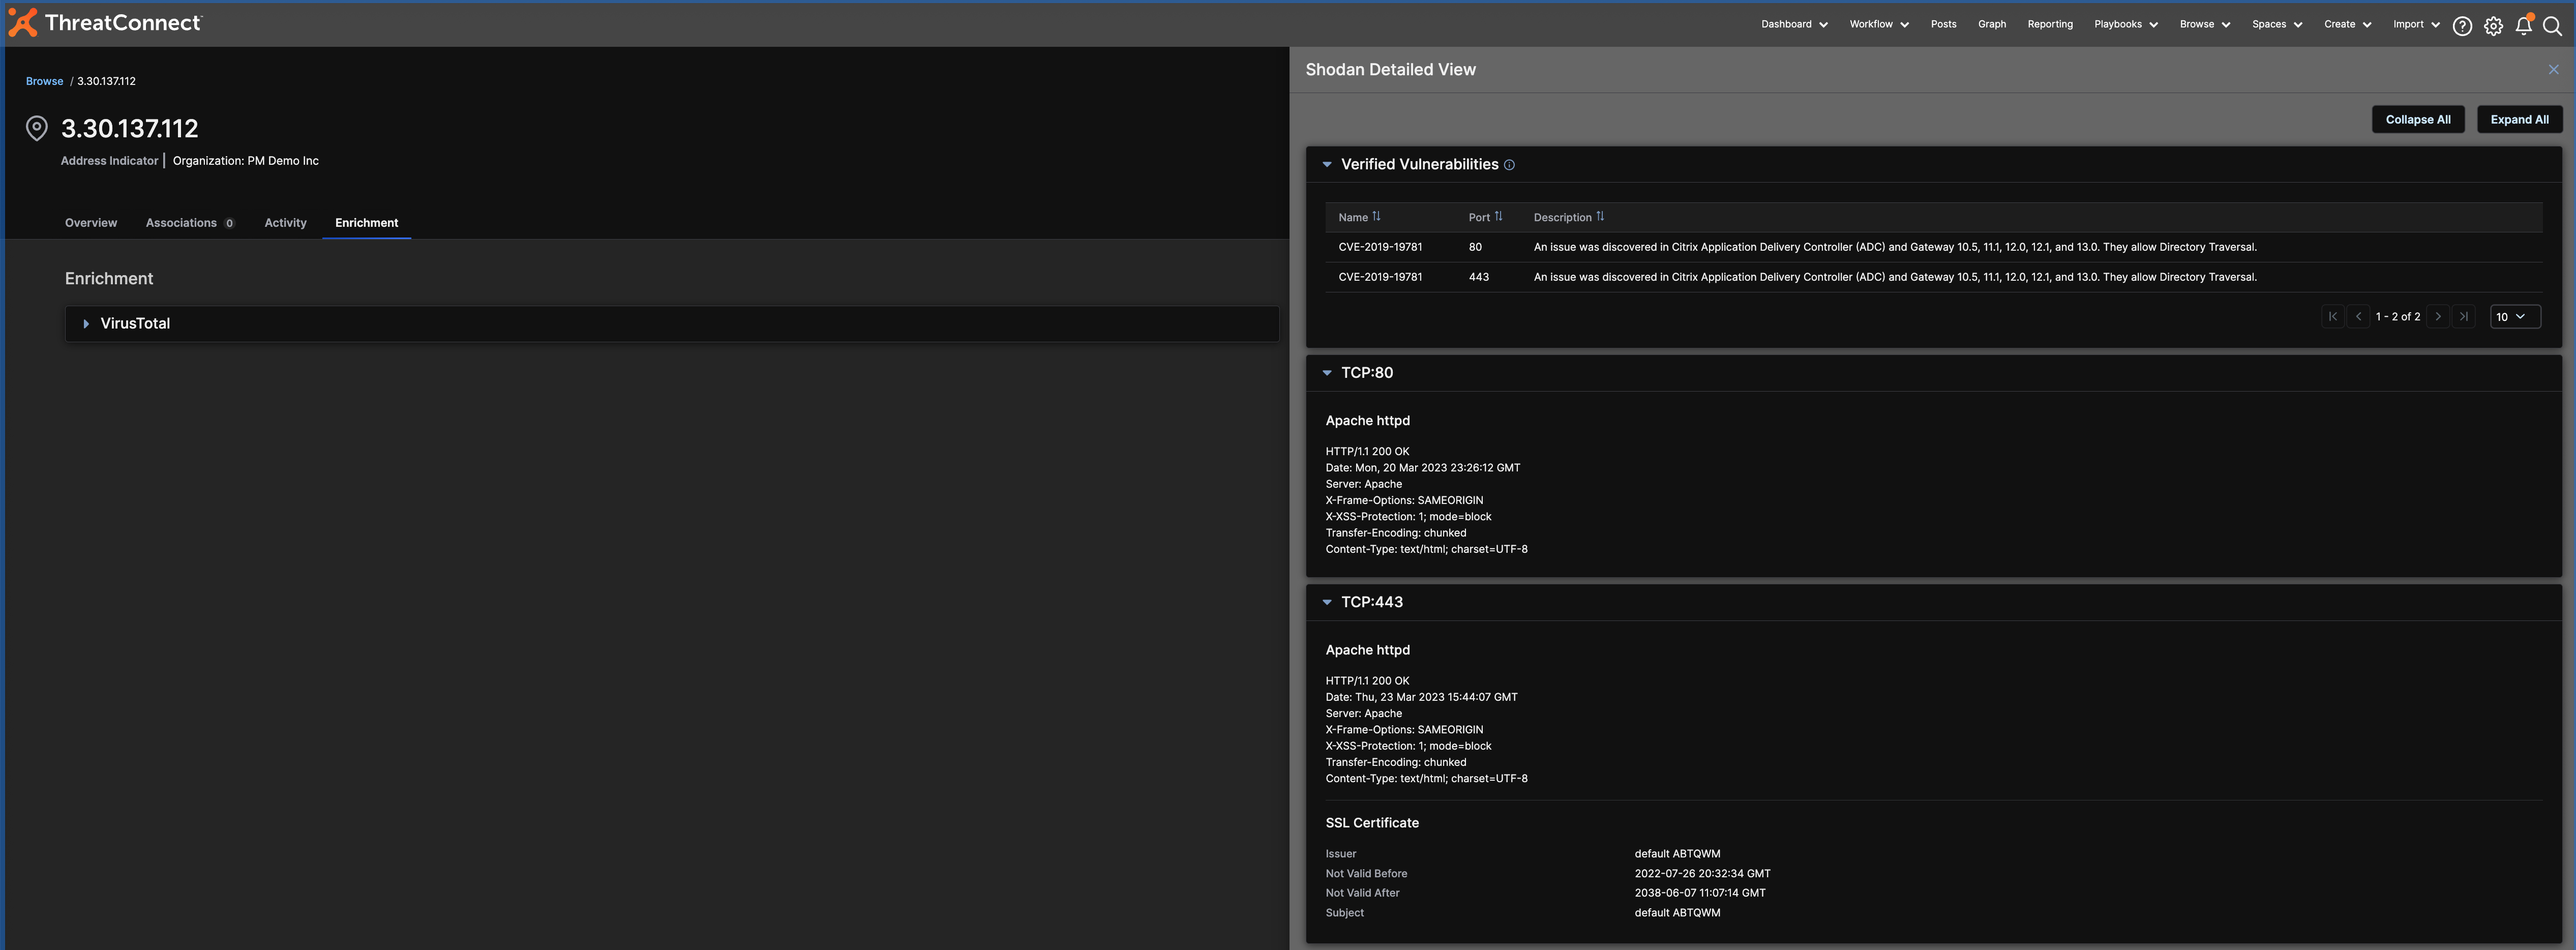Screen dimensions: 2576x950
Task: Click the issuer value 'default ABTQWM'
Action: tap(1677, 854)
